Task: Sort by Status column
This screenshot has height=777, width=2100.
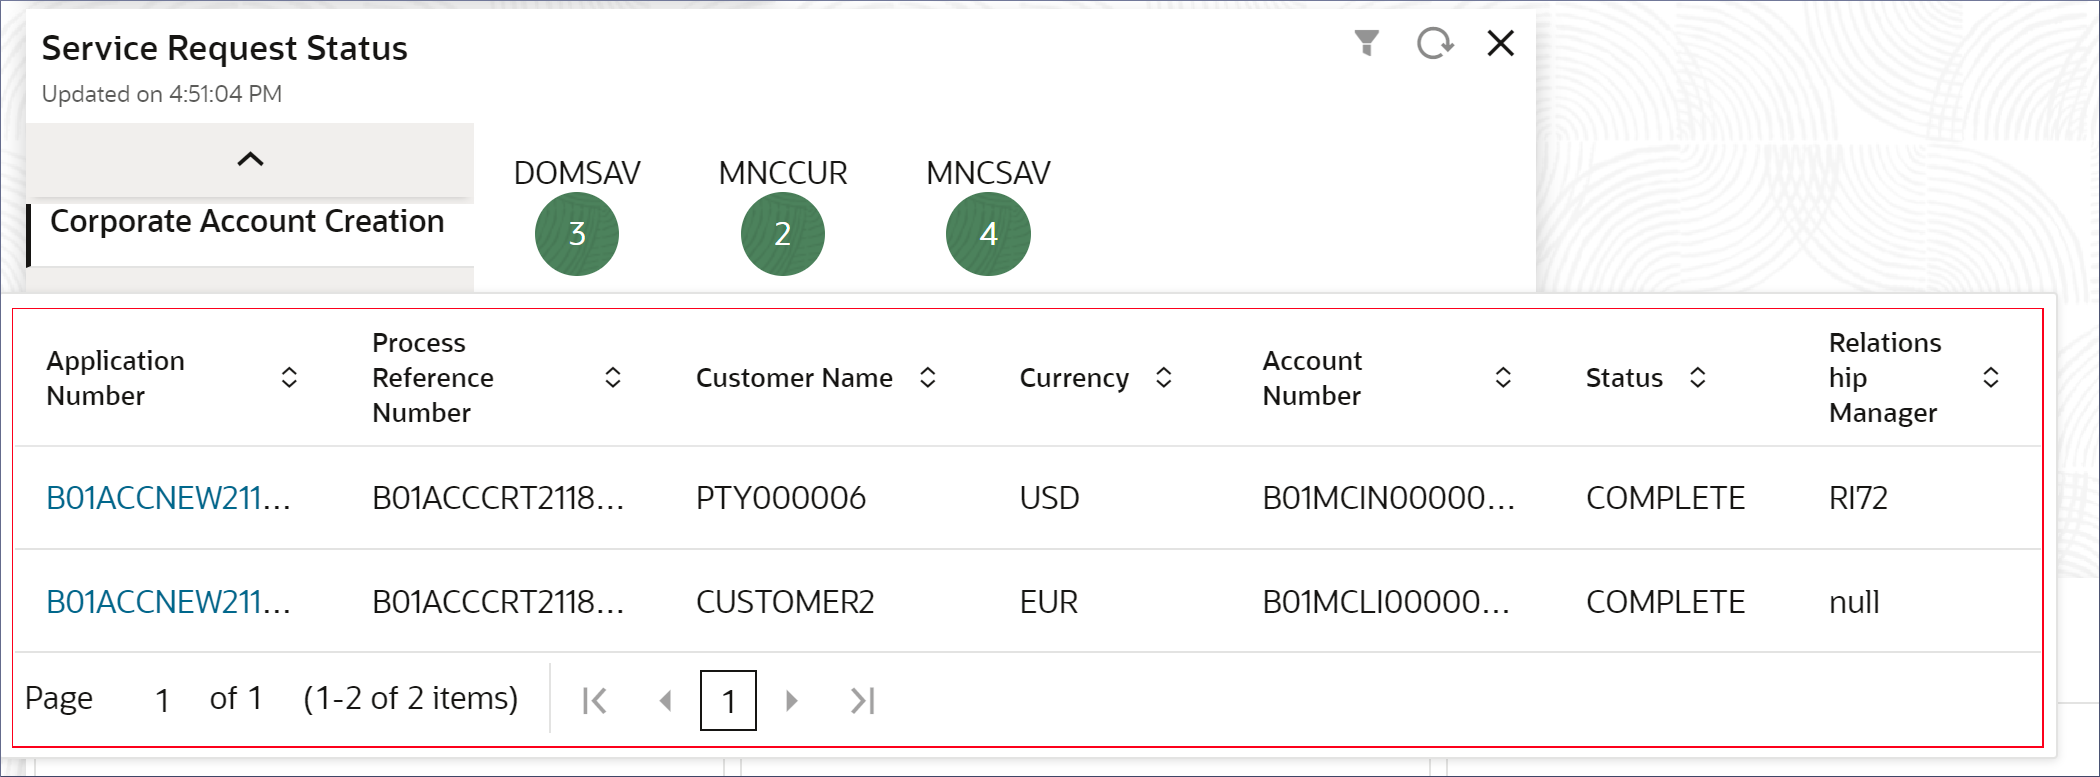Action: 1698,378
